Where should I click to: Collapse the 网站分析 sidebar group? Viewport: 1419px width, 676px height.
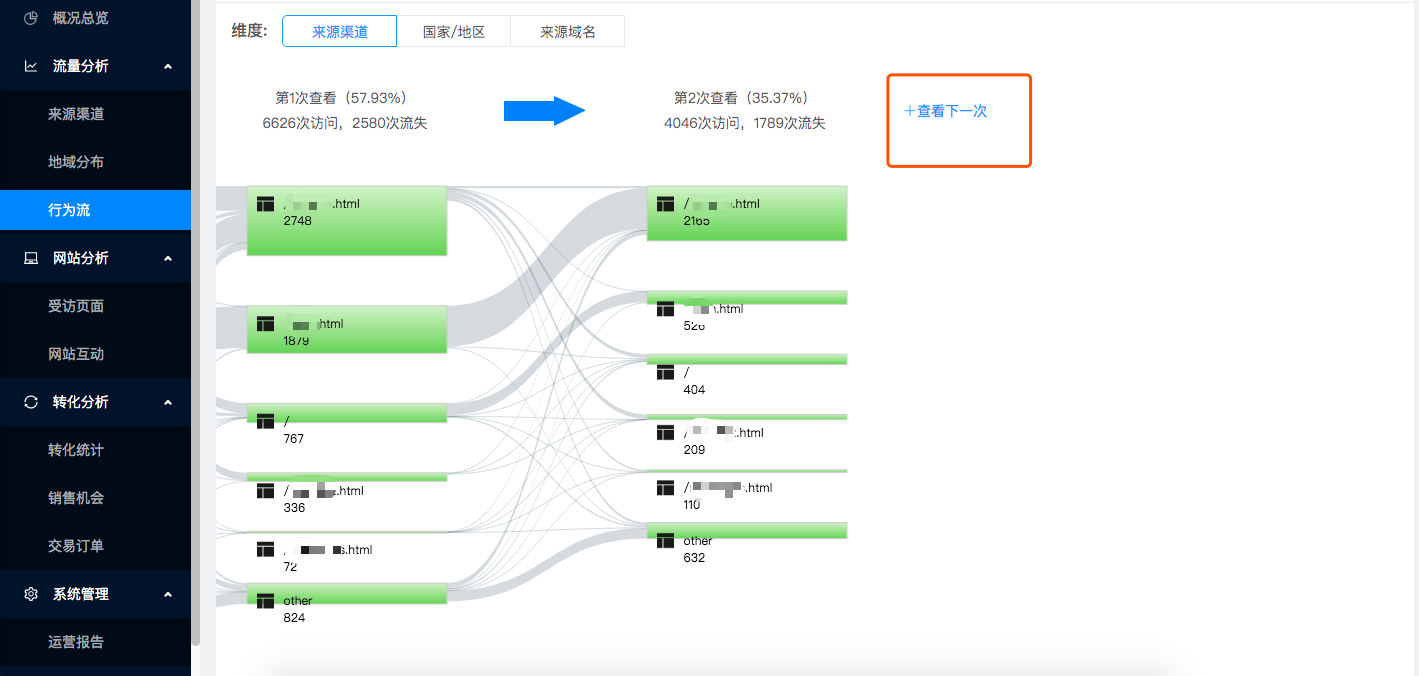click(168, 258)
